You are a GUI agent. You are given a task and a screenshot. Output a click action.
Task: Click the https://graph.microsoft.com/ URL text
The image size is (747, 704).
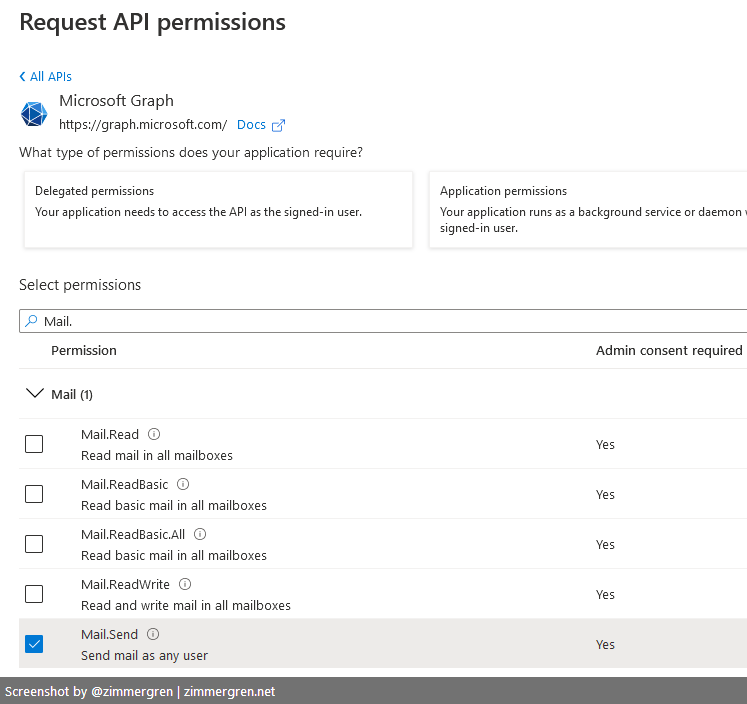click(x=143, y=125)
